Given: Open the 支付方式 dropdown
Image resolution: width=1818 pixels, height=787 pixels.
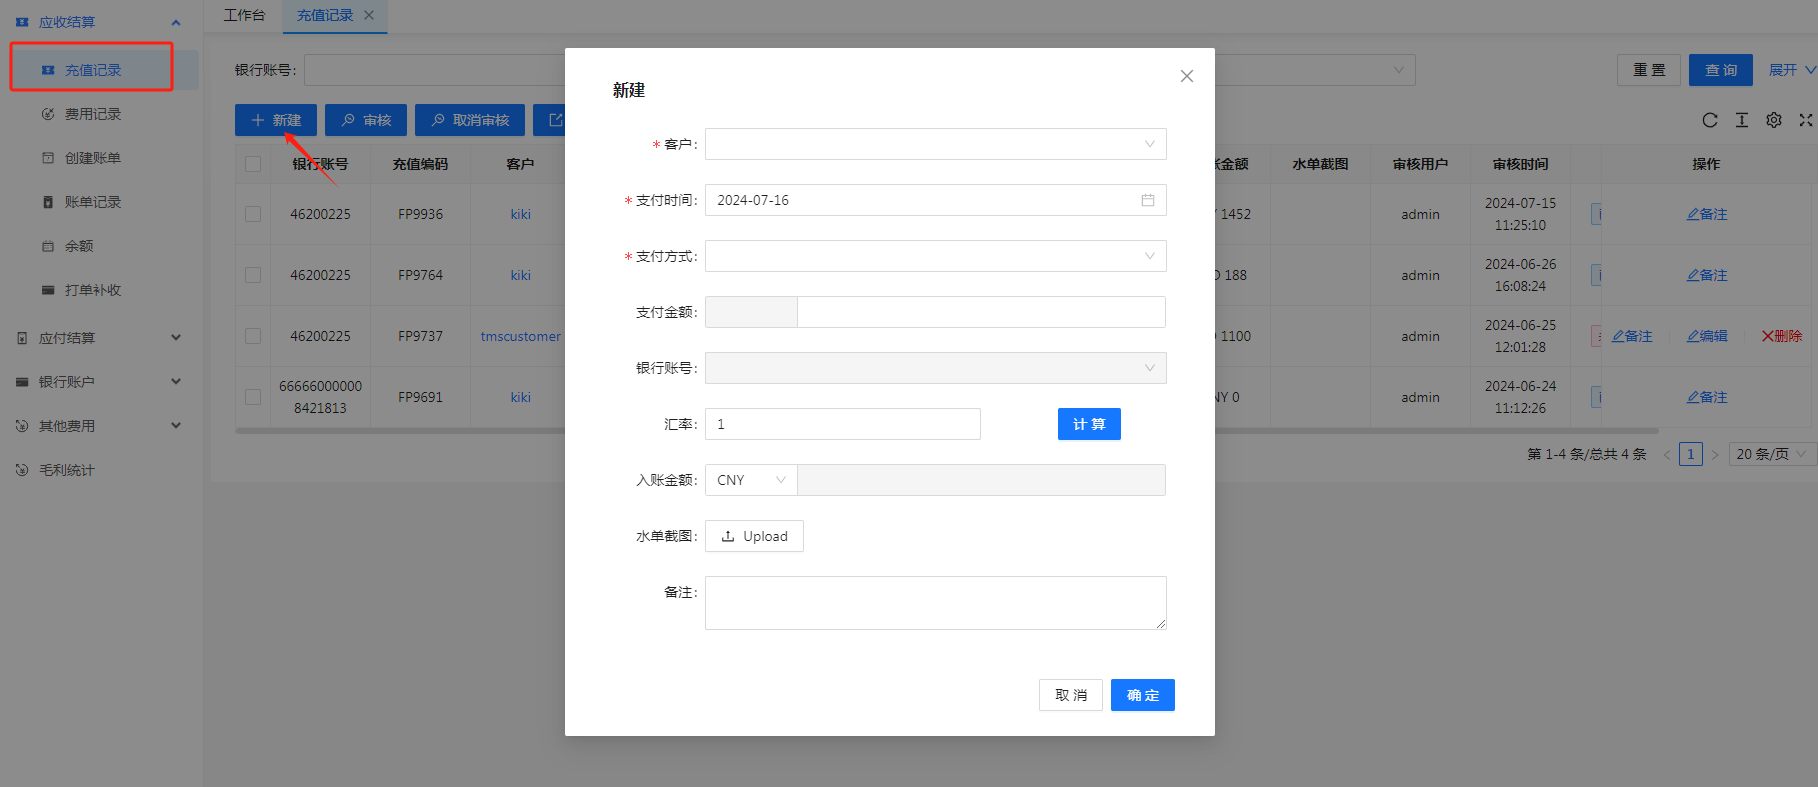Looking at the screenshot, I should click(x=935, y=256).
